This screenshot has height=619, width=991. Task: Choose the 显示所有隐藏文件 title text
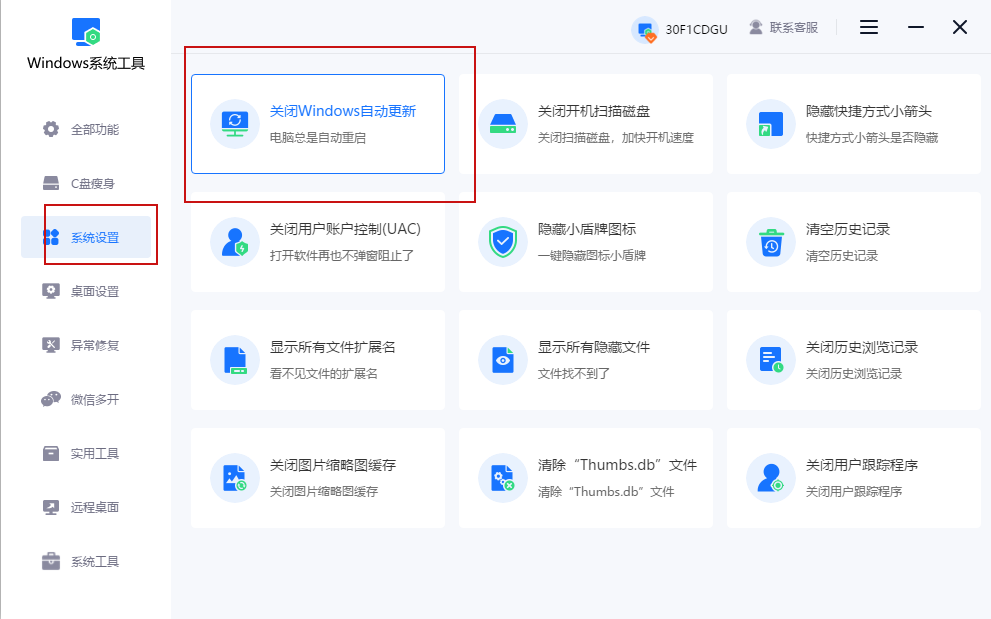point(593,347)
